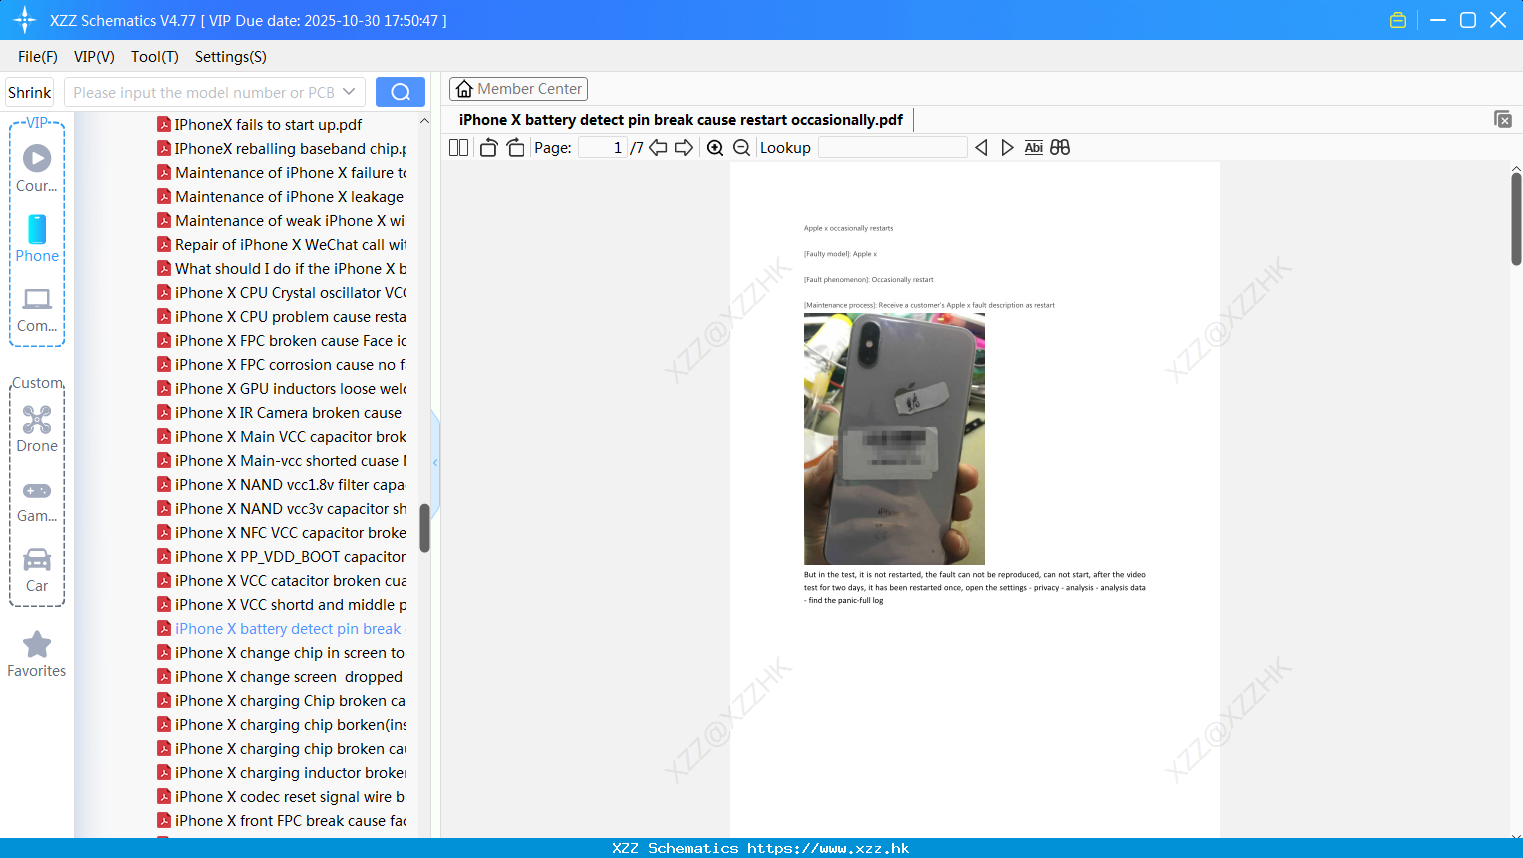Open 'iPhone X PP_VDD_BOOT capacitor' file

coord(281,557)
